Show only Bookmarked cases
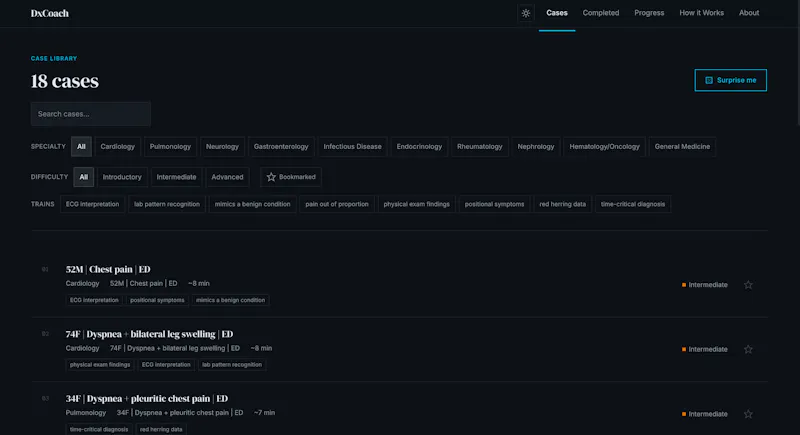Viewport: 800px width, 435px height. (291, 177)
